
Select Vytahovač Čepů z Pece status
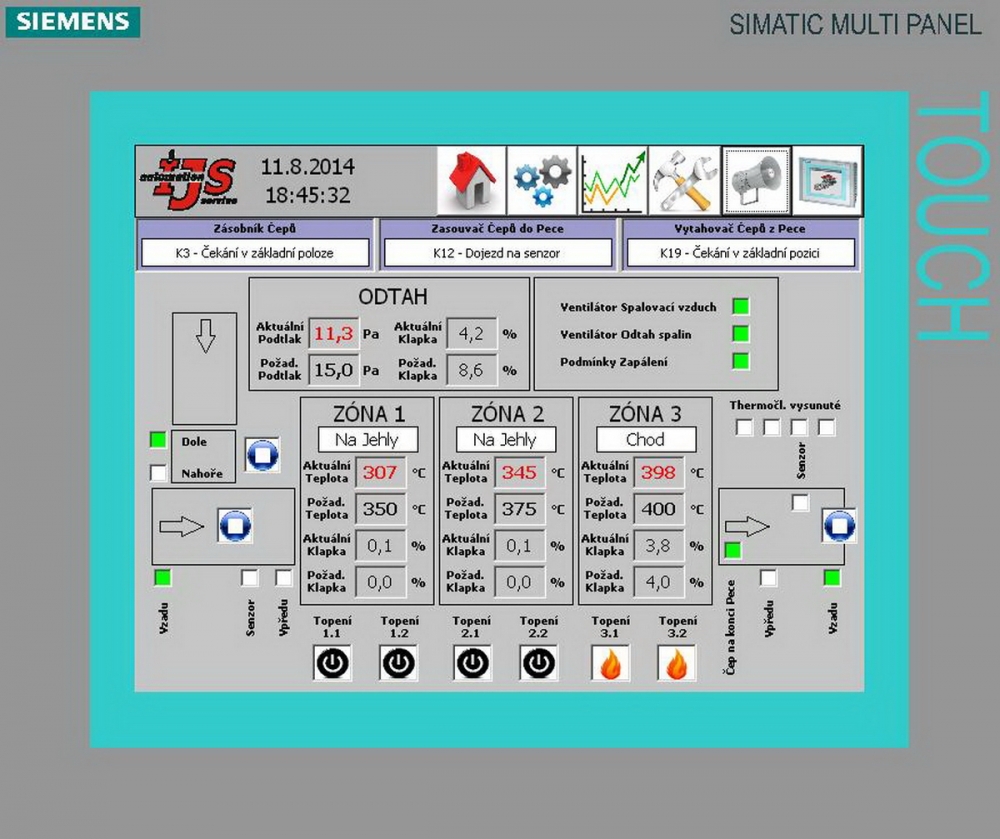(741, 253)
